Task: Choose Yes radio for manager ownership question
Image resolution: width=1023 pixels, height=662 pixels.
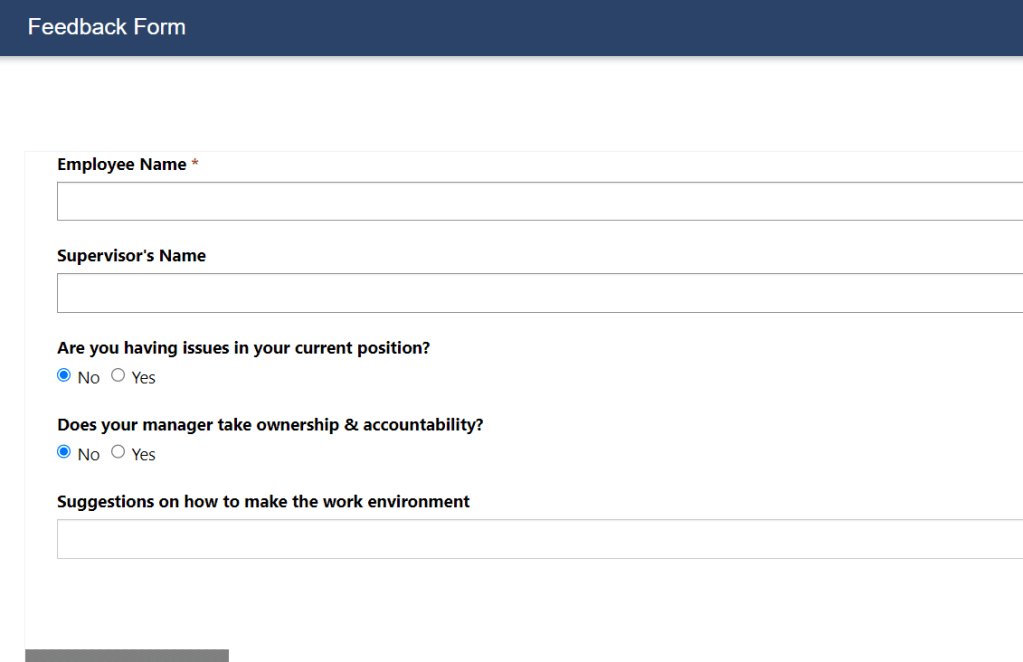Action: (118, 452)
